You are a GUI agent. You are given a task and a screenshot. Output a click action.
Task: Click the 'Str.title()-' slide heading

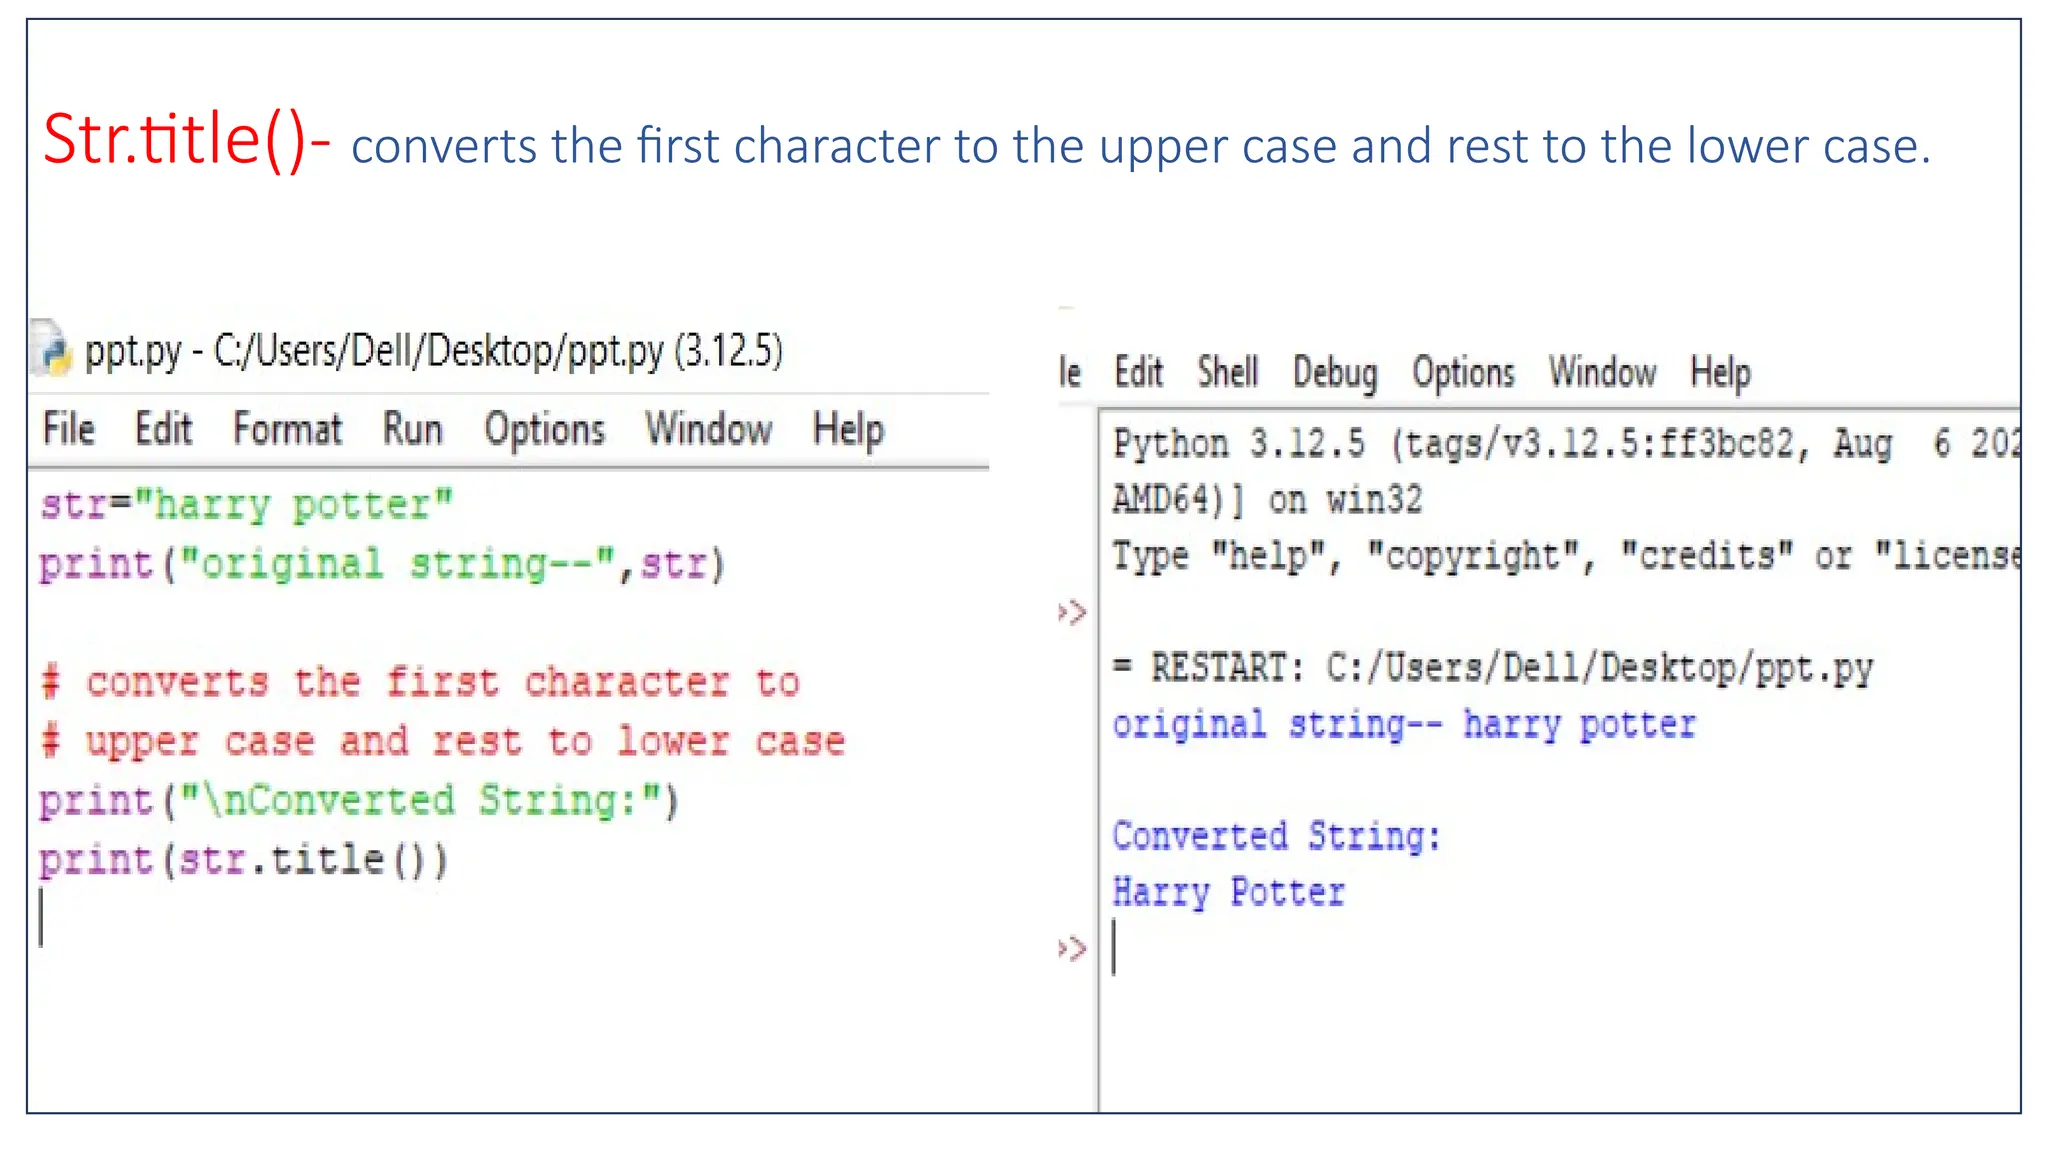click(x=186, y=140)
